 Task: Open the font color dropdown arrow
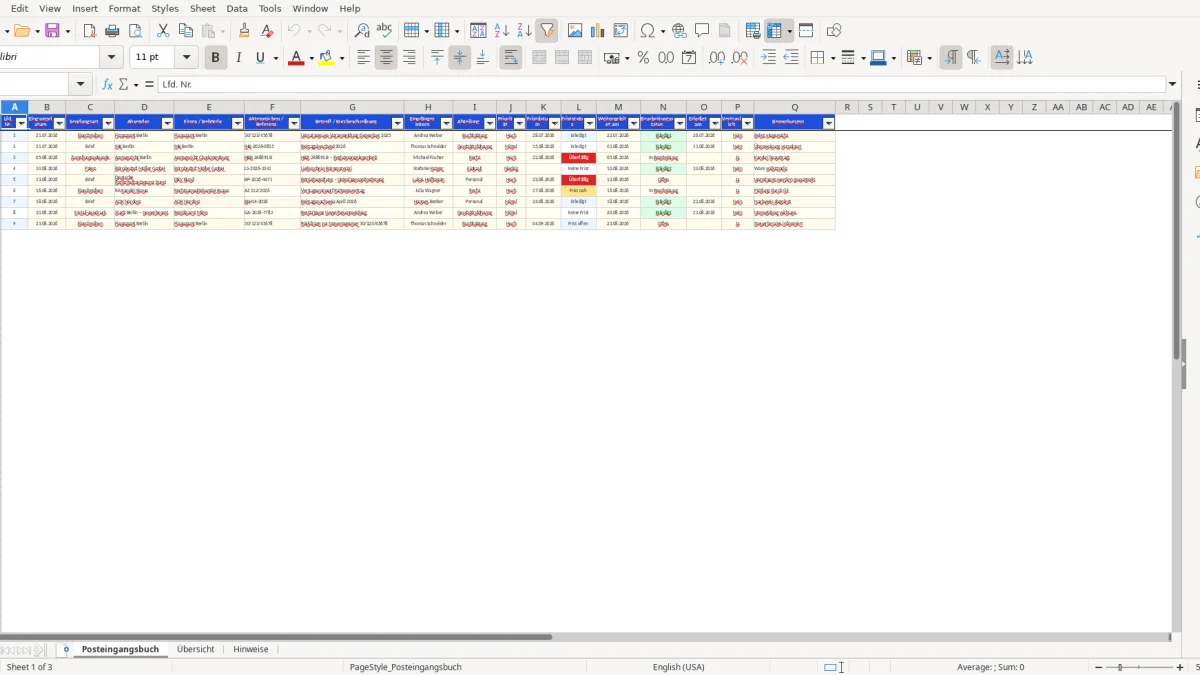point(311,58)
